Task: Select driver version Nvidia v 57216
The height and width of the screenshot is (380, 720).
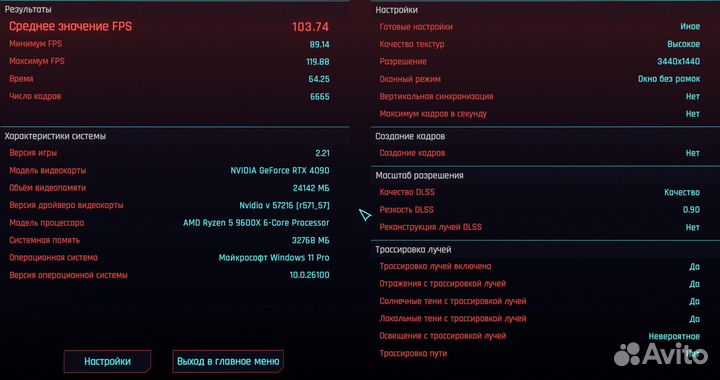Action: tap(284, 206)
